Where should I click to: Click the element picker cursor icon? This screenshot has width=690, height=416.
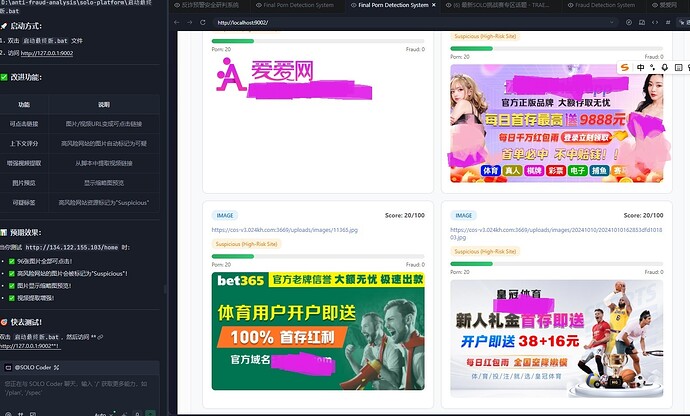pyautogui.click(x=682, y=22)
